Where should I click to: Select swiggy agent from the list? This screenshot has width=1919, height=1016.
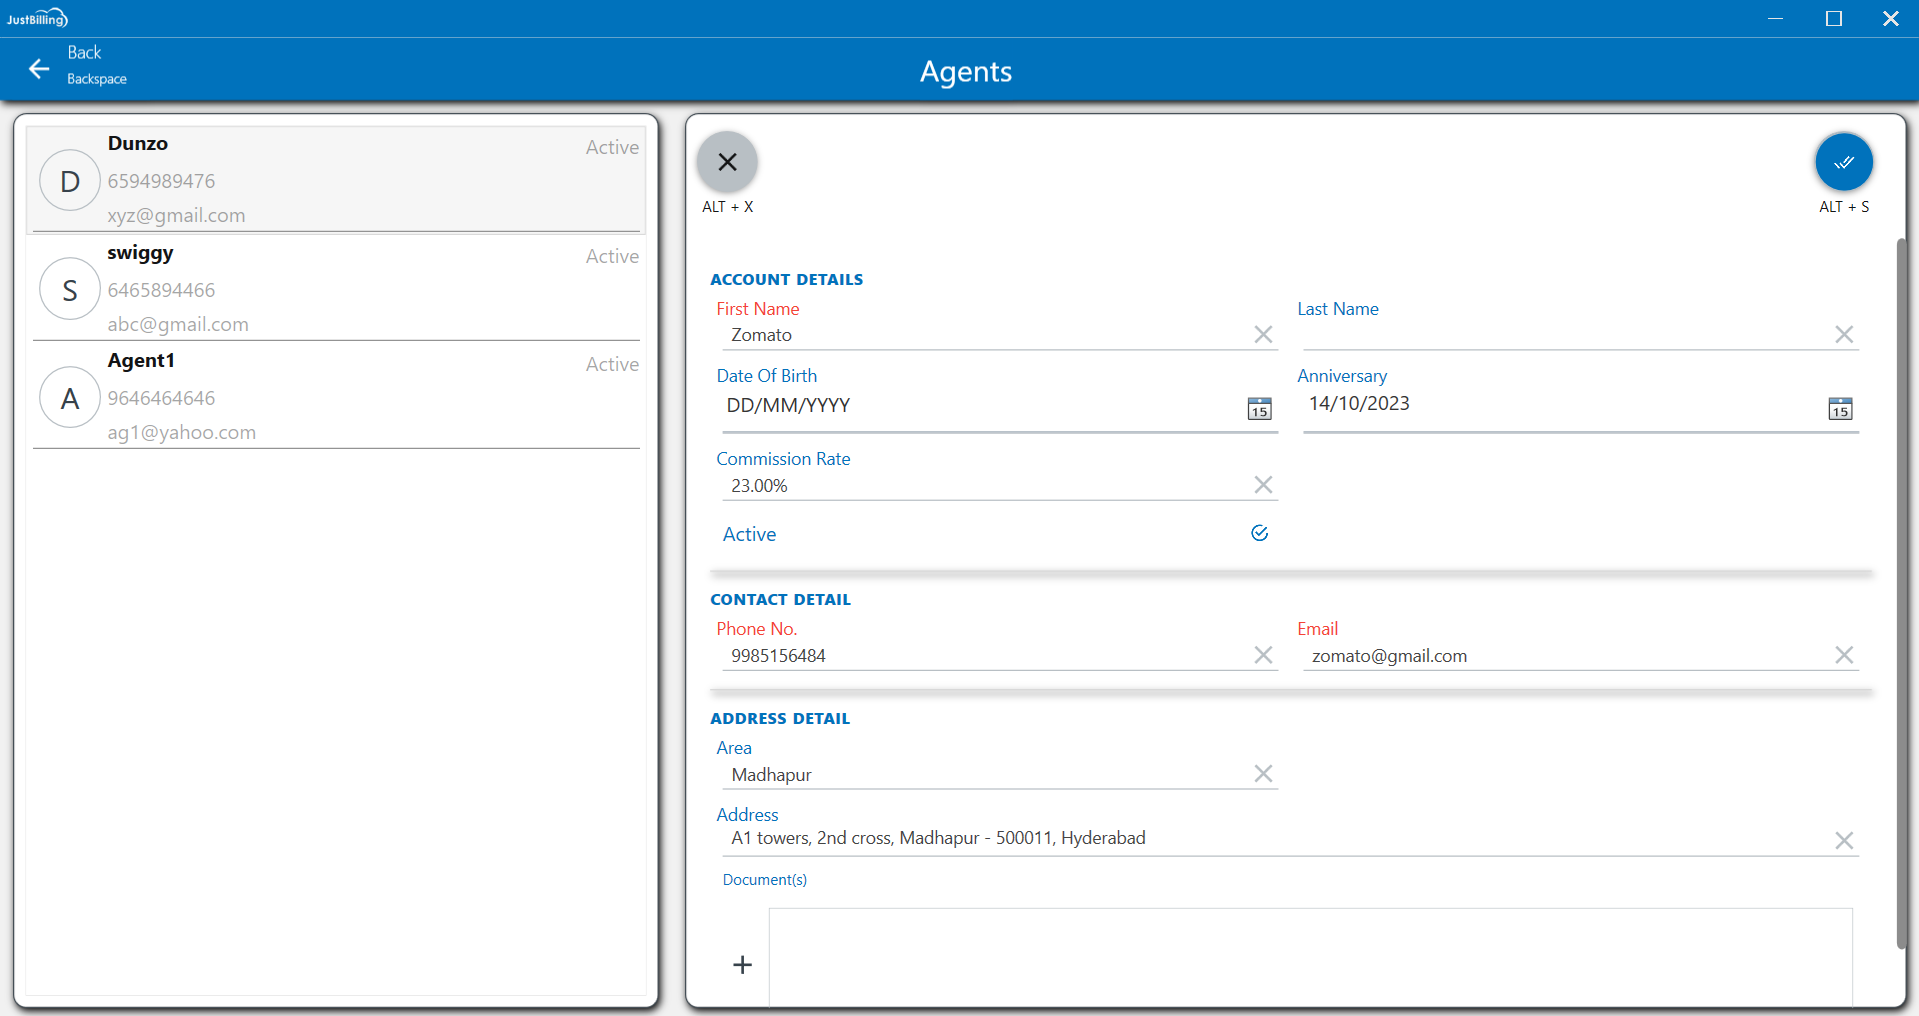point(336,289)
